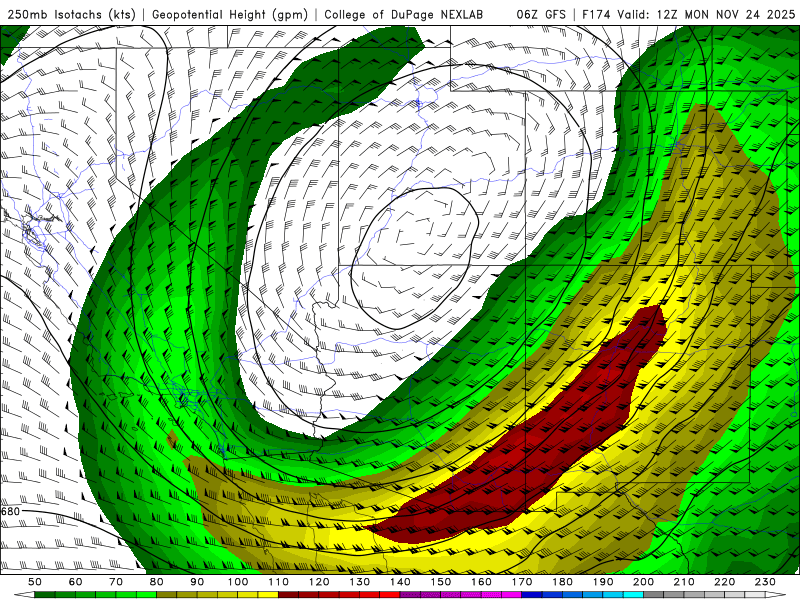
Task: Click the '250mb Isotachs (kts)' title text
Action: [x=71, y=14]
